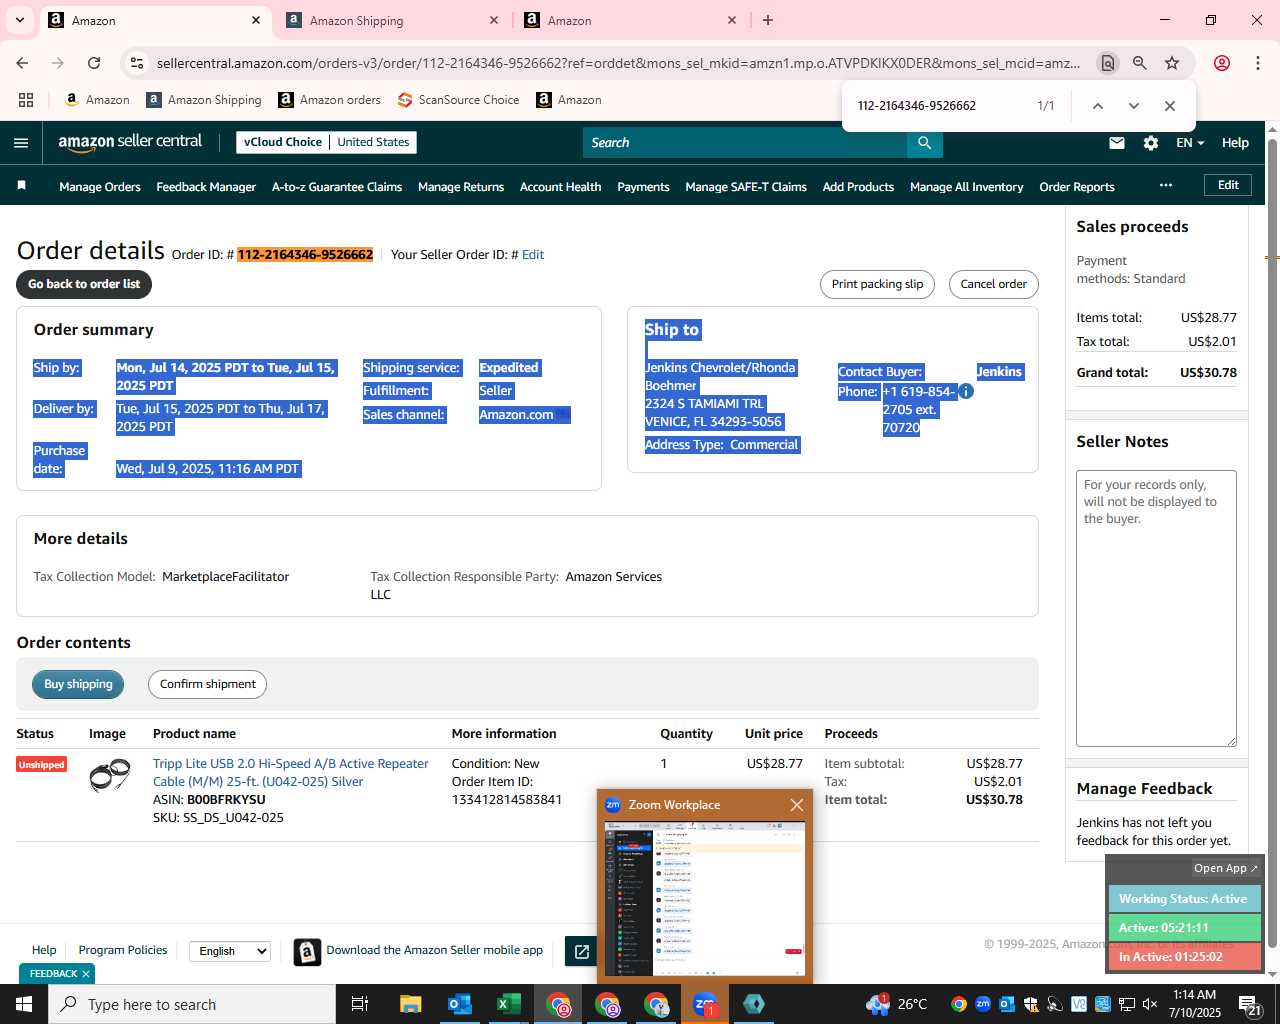This screenshot has width=1280, height=1024.
Task: Switch to the Amazon Shipping browser tab
Action: point(392,20)
